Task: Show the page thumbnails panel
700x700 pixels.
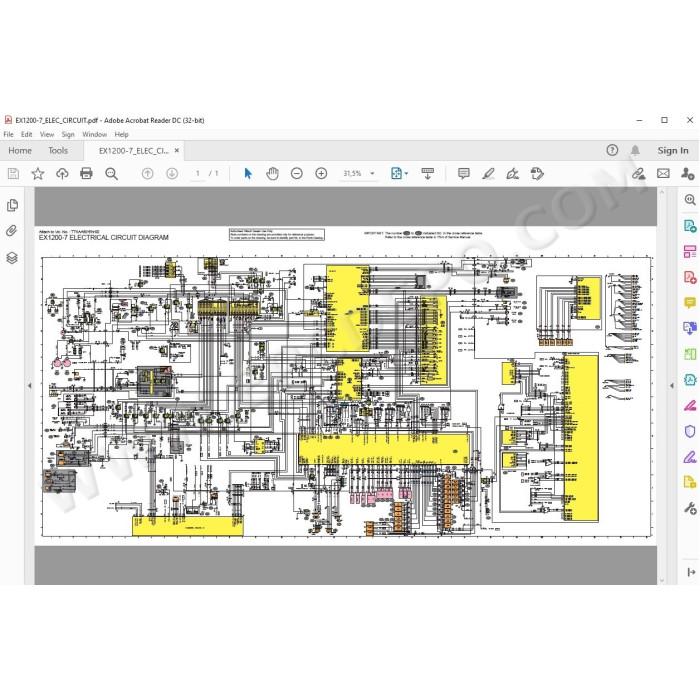Action: (12, 205)
